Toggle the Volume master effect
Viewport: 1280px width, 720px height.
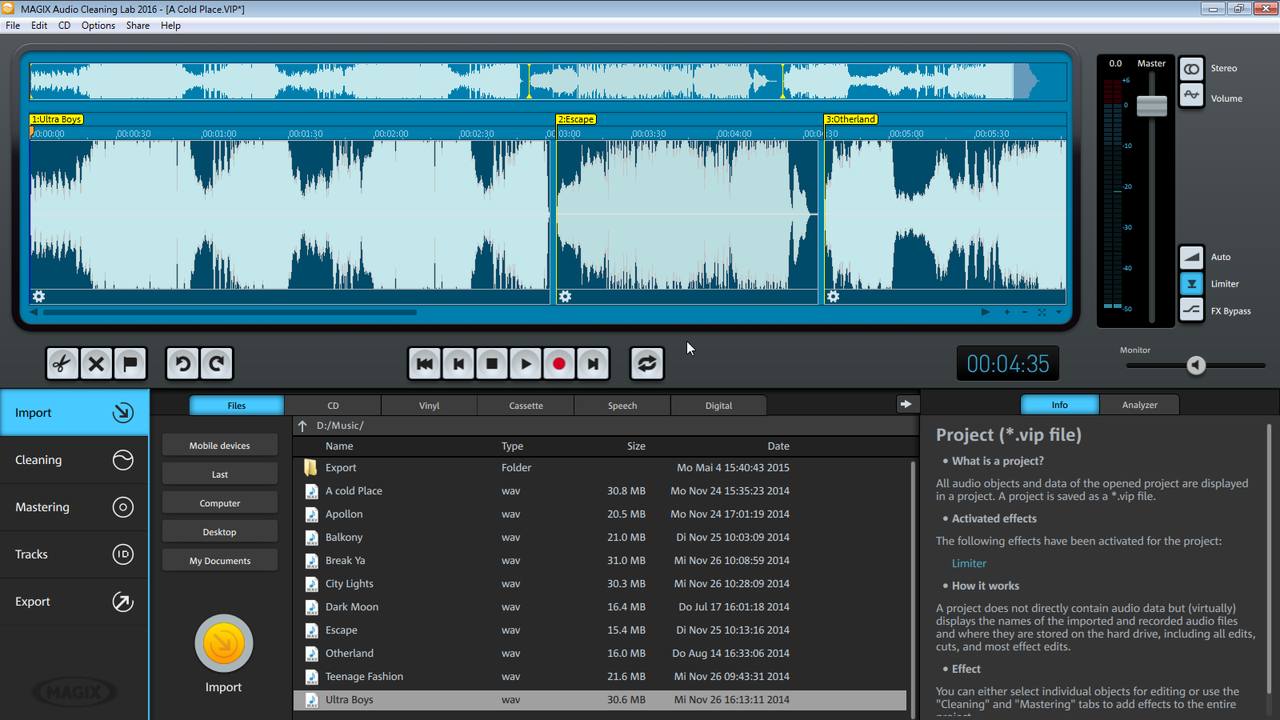click(x=1191, y=96)
